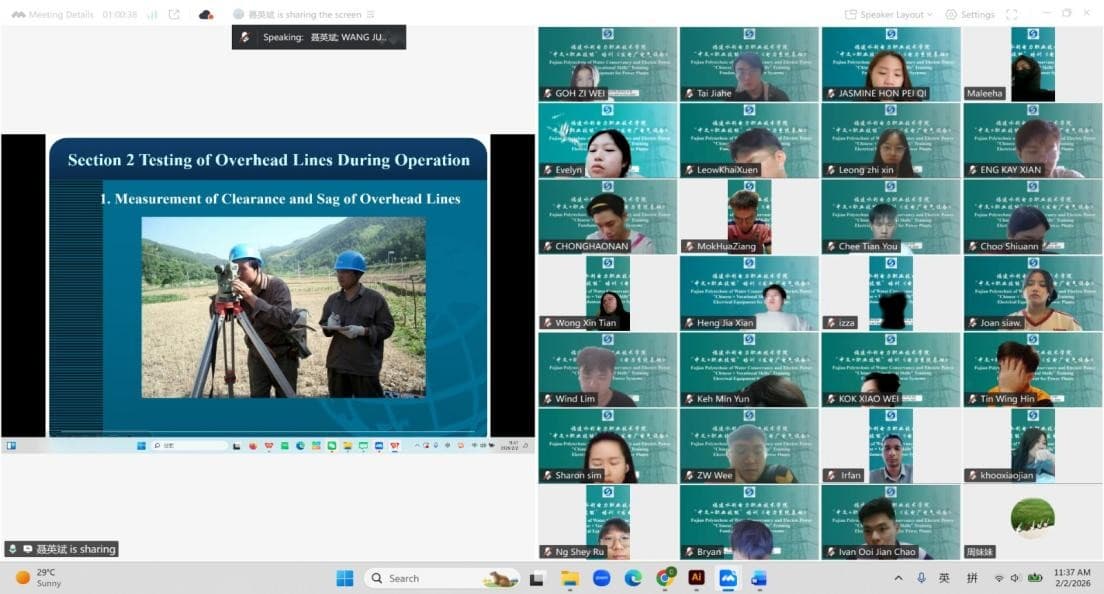Select LeowKhaiXuen video tile
The width and height of the screenshot is (1104, 594).
coord(749,141)
